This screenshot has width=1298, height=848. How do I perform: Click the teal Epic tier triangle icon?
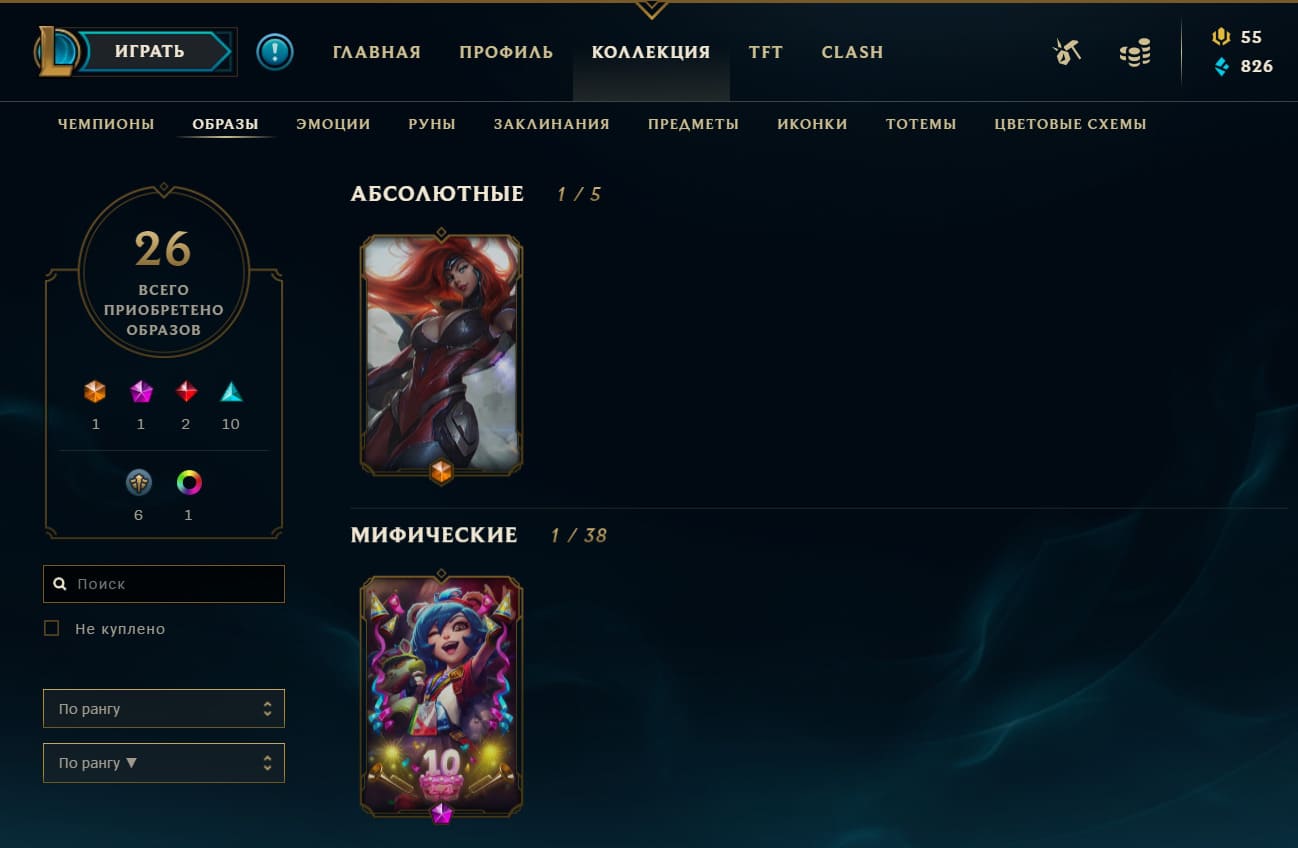232,392
